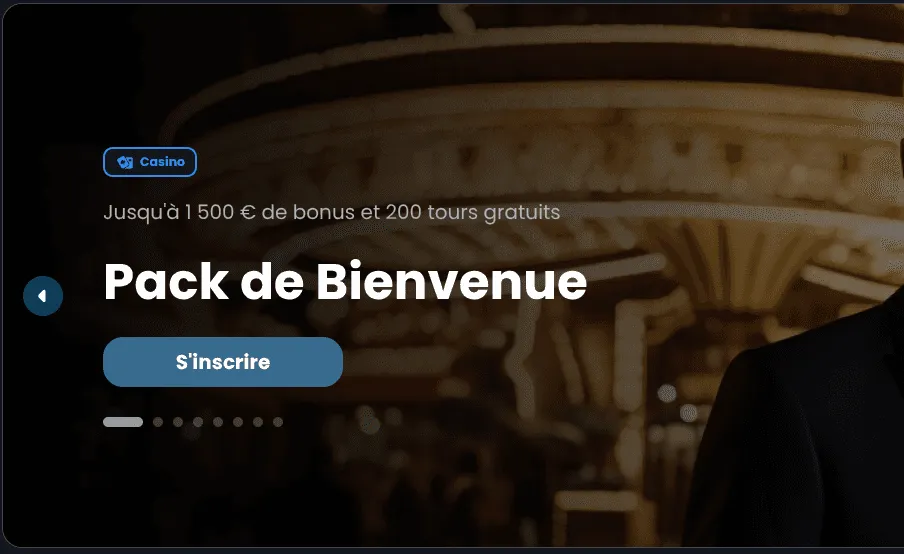Click the cards icon in the Casino badge
904x554 pixels.
125,162
